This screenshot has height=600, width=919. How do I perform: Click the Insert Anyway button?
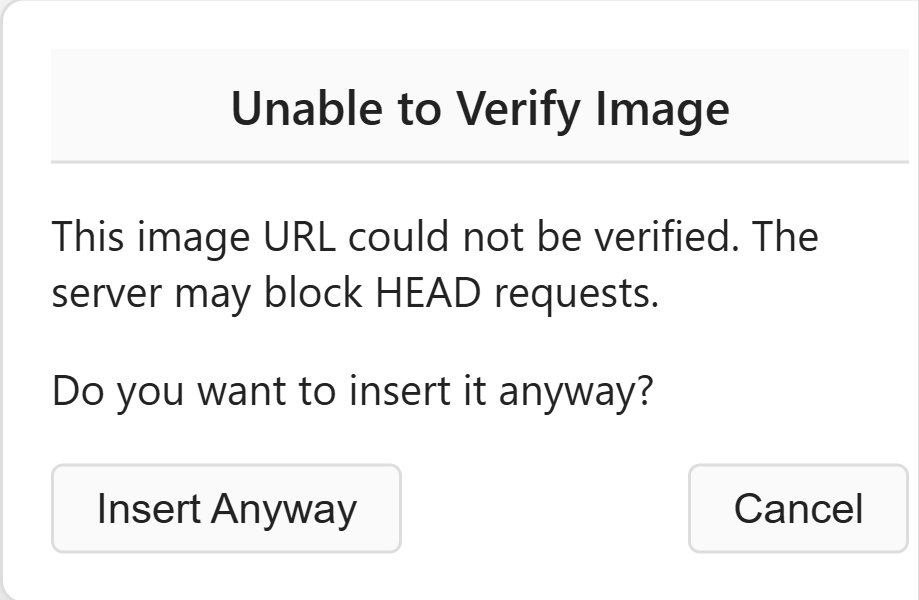[226, 508]
